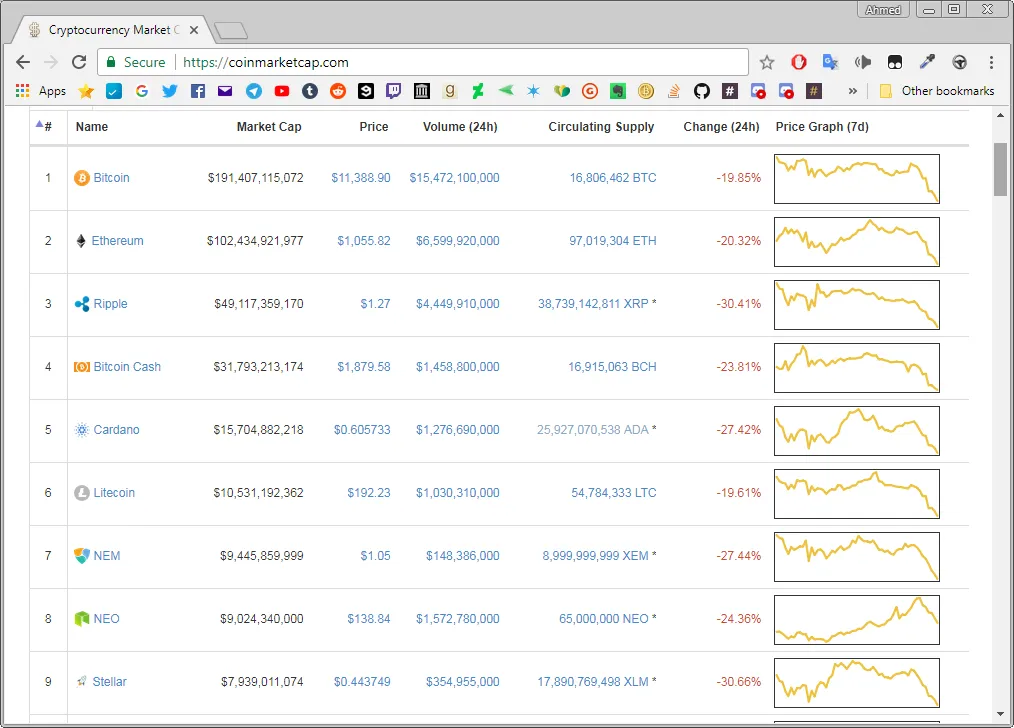Open a new tab

pyautogui.click(x=231, y=30)
